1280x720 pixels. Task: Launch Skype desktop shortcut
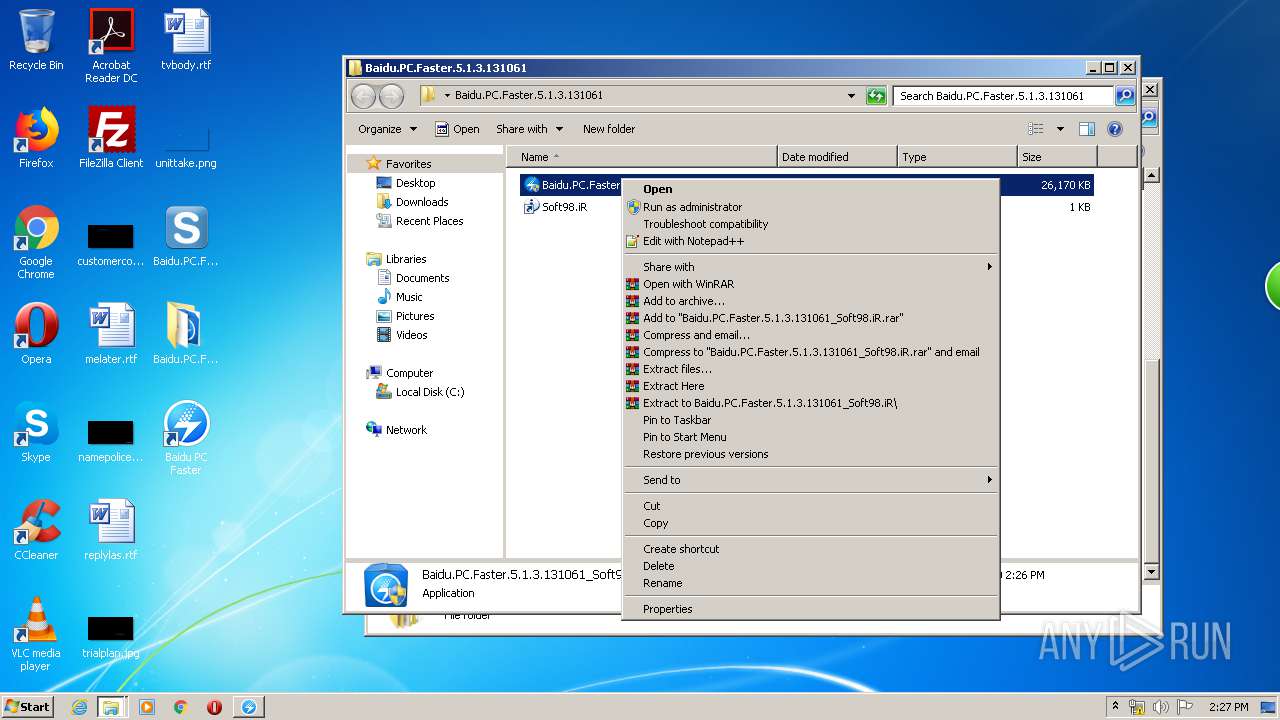coord(36,432)
